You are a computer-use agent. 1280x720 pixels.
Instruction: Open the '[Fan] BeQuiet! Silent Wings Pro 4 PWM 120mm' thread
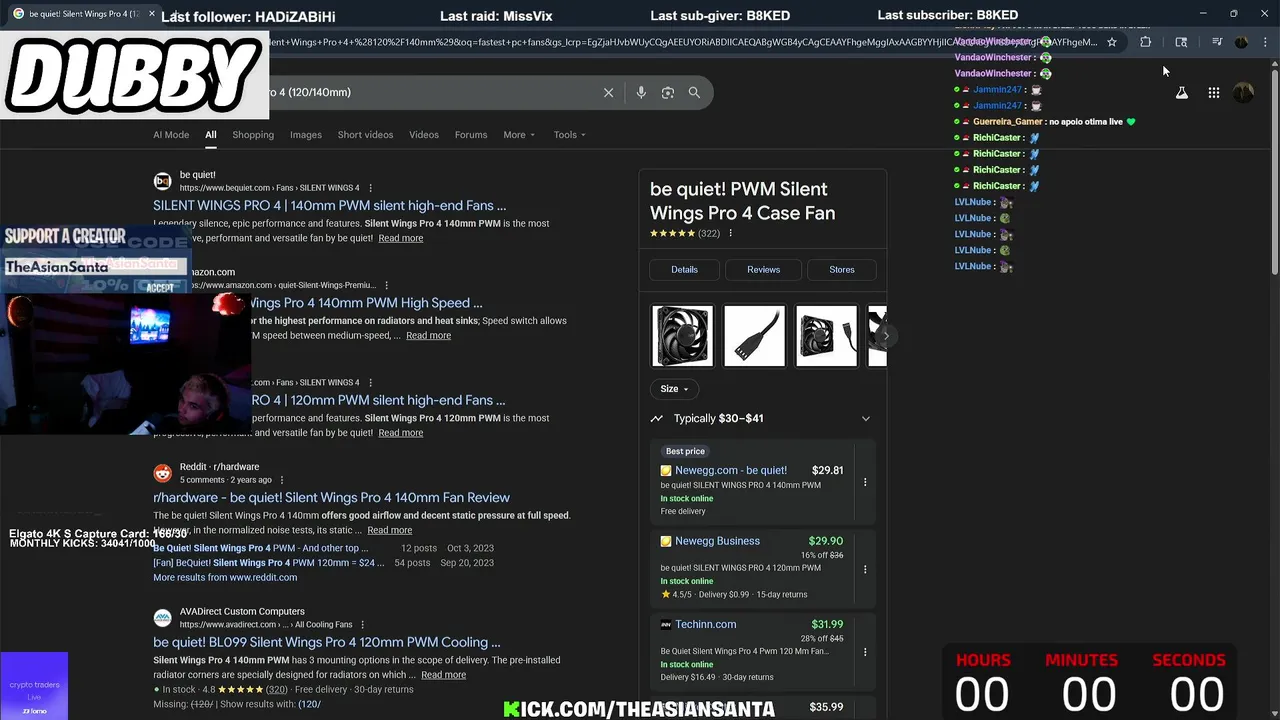(x=269, y=563)
